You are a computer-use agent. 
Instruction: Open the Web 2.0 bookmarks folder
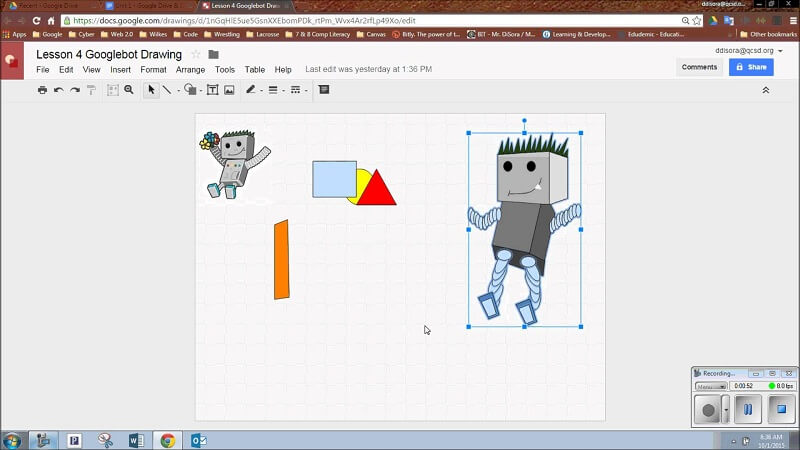point(117,34)
